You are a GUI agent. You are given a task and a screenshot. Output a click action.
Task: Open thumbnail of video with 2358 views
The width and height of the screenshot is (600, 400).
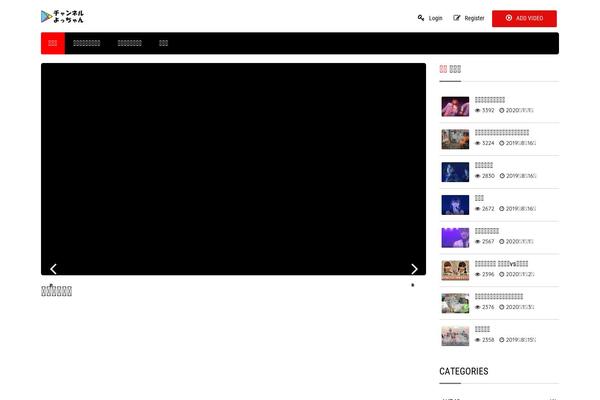point(455,336)
